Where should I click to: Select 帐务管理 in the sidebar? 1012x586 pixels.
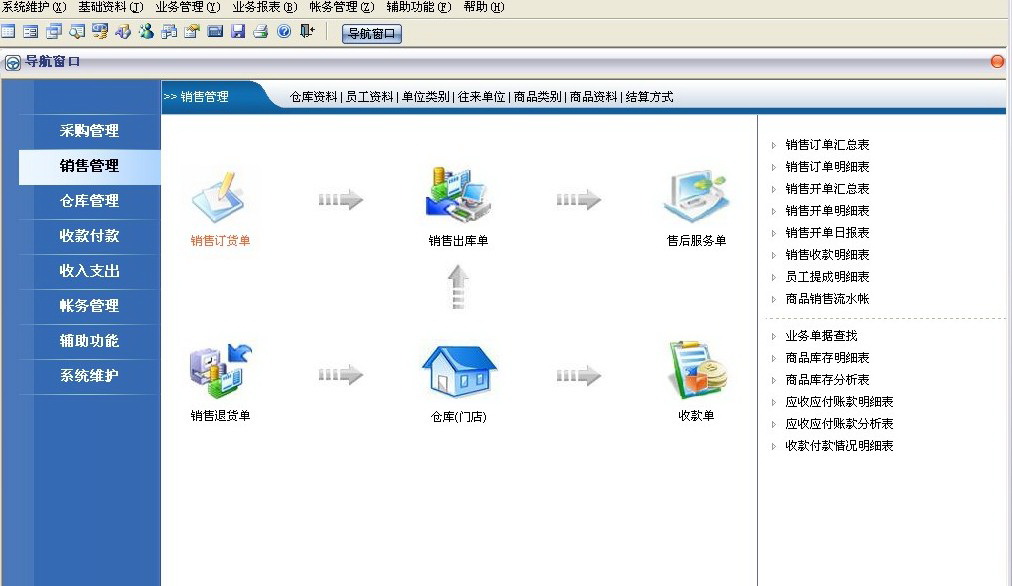(89, 306)
